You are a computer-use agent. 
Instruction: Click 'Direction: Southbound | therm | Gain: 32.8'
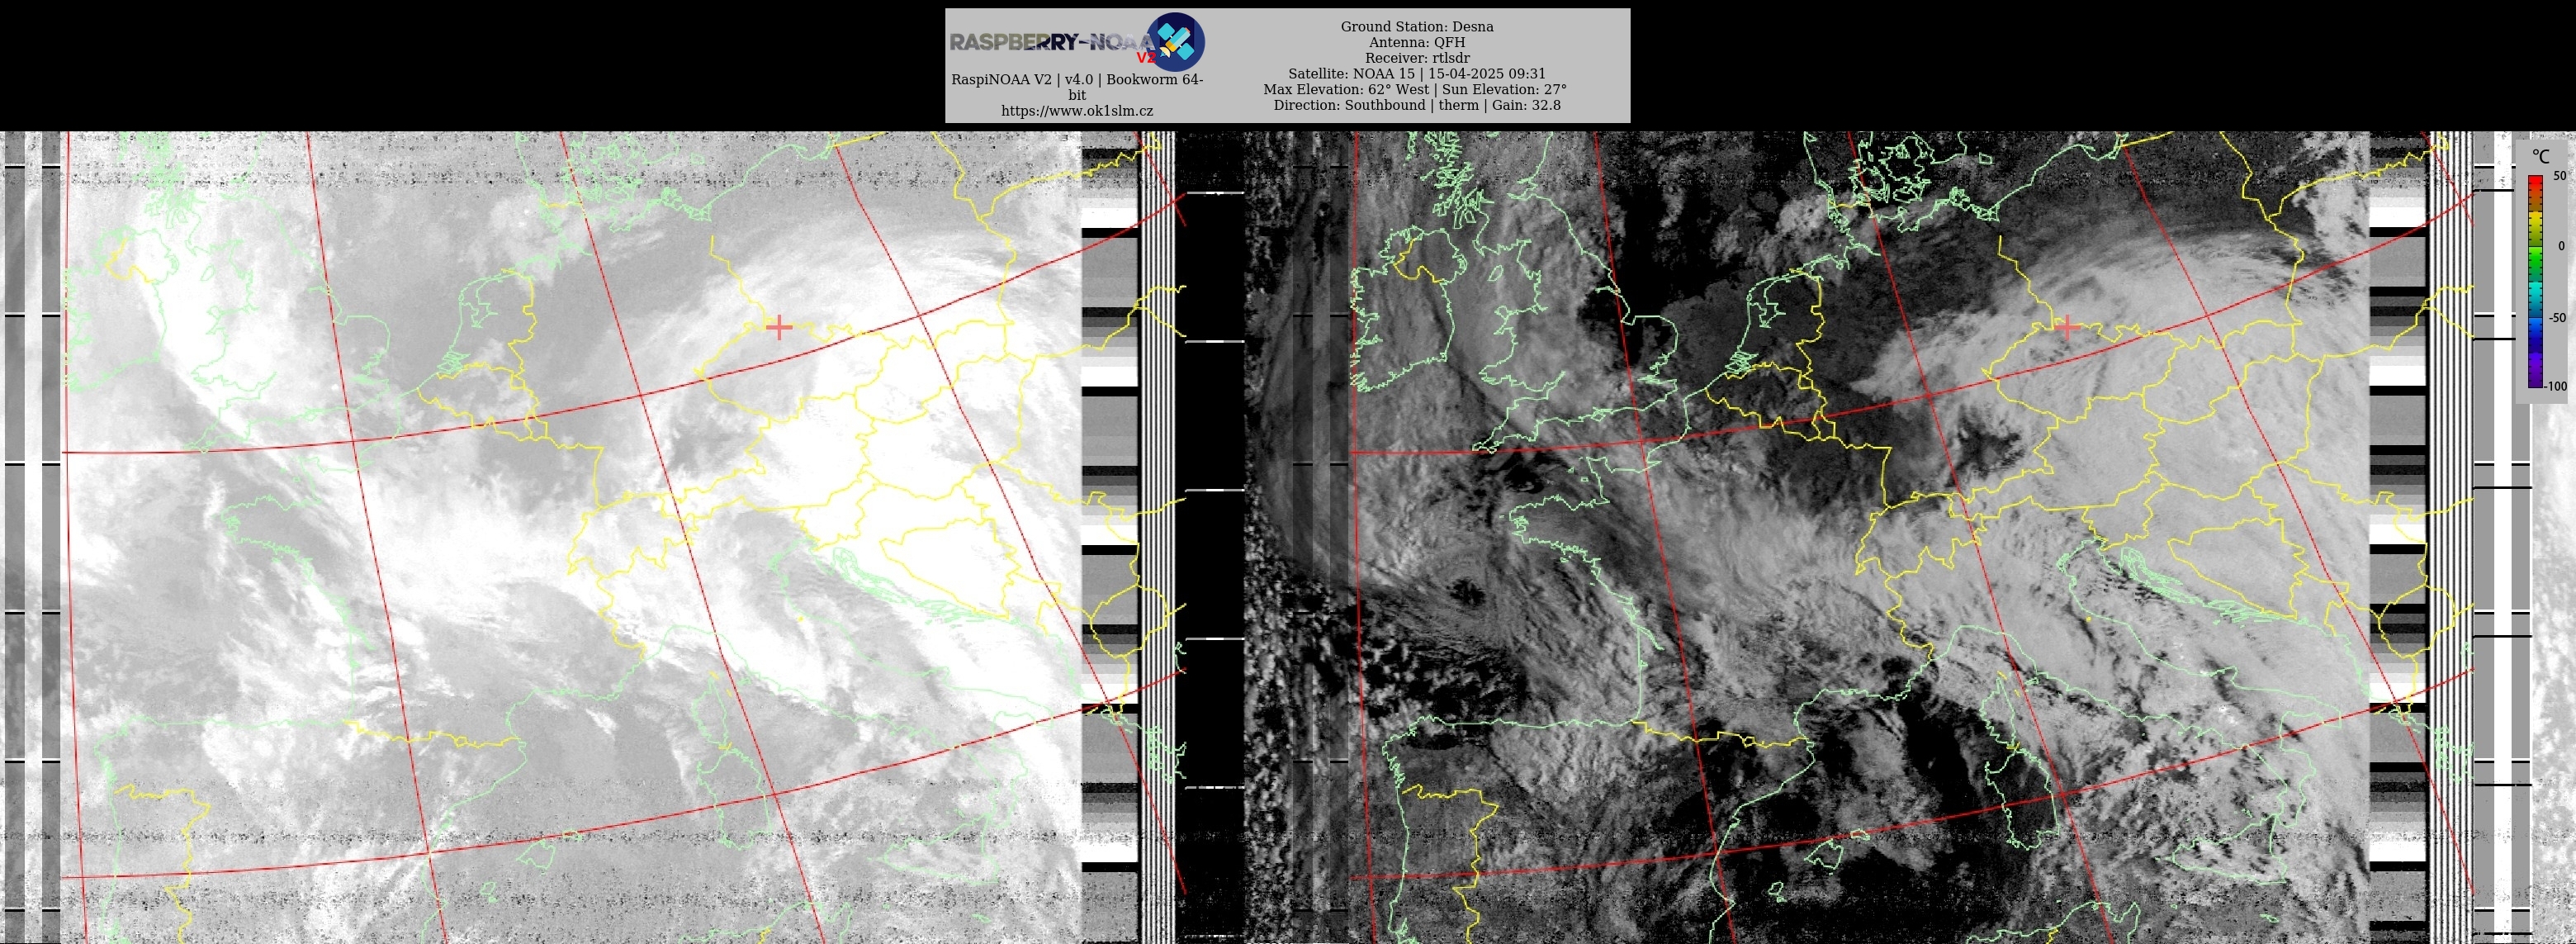tap(1417, 105)
